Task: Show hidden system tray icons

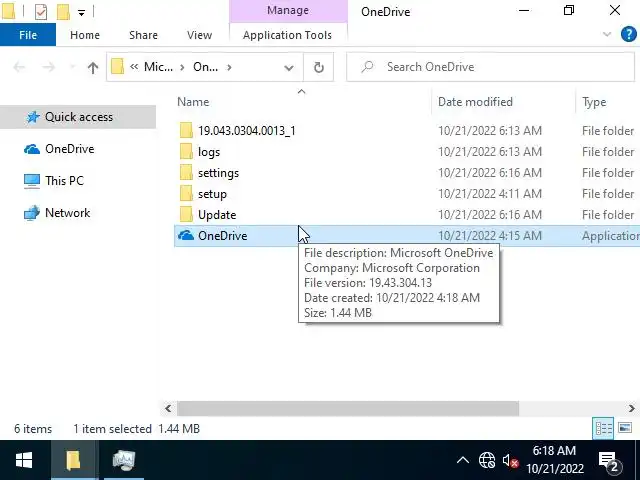Action: pos(463,460)
